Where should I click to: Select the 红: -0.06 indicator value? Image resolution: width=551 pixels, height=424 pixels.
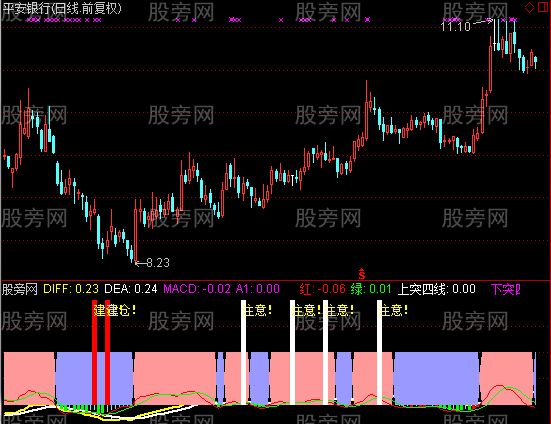[x=323, y=289]
